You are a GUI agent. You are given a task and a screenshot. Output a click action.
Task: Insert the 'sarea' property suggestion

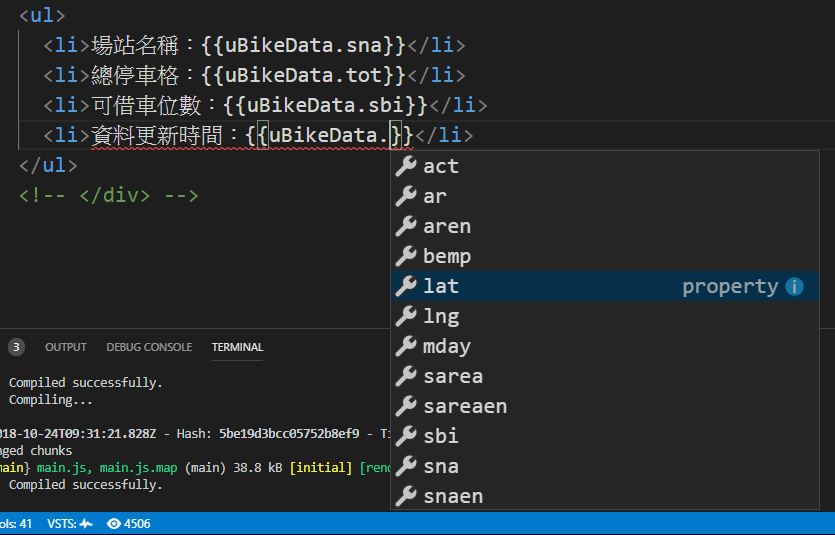[604, 376]
